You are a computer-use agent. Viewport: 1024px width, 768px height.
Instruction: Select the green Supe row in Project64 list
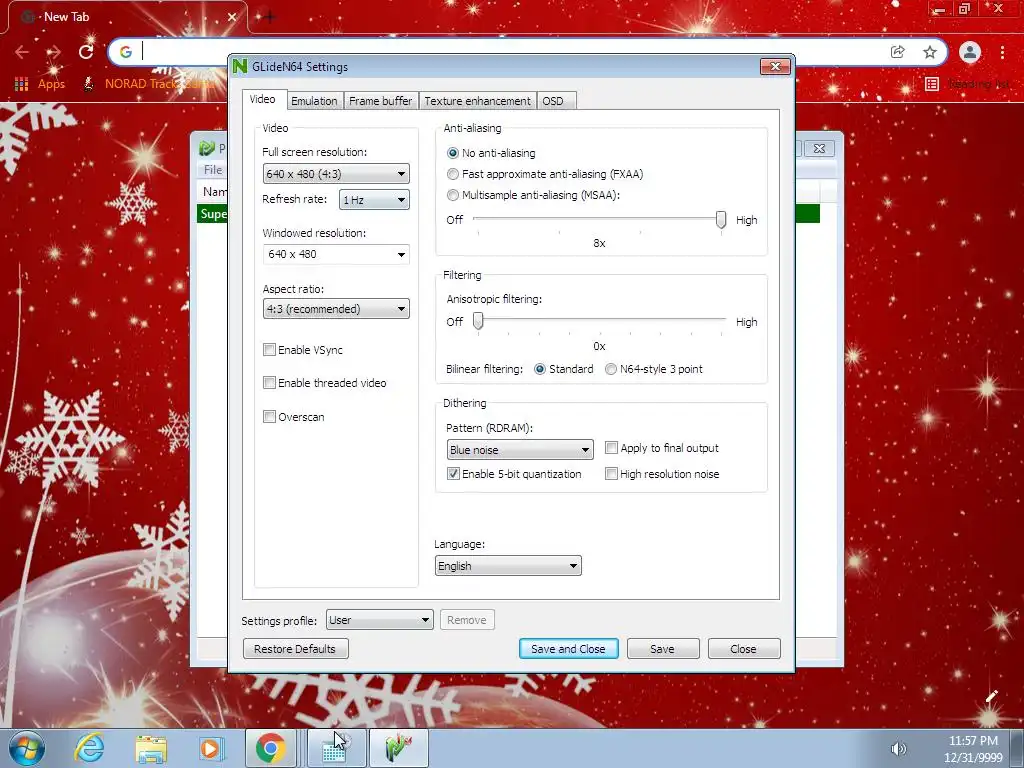click(x=213, y=214)
